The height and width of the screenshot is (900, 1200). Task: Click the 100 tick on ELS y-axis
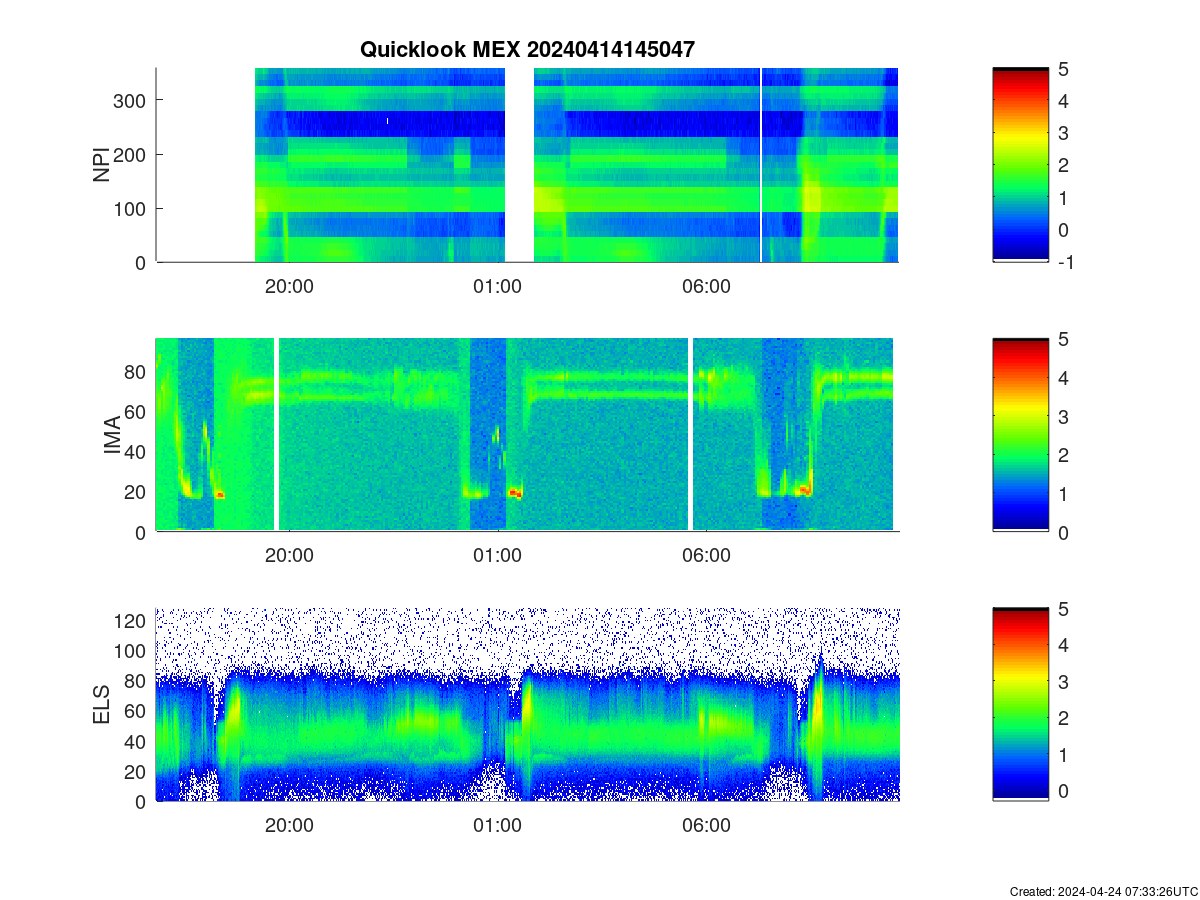click(x=132, y=651)
